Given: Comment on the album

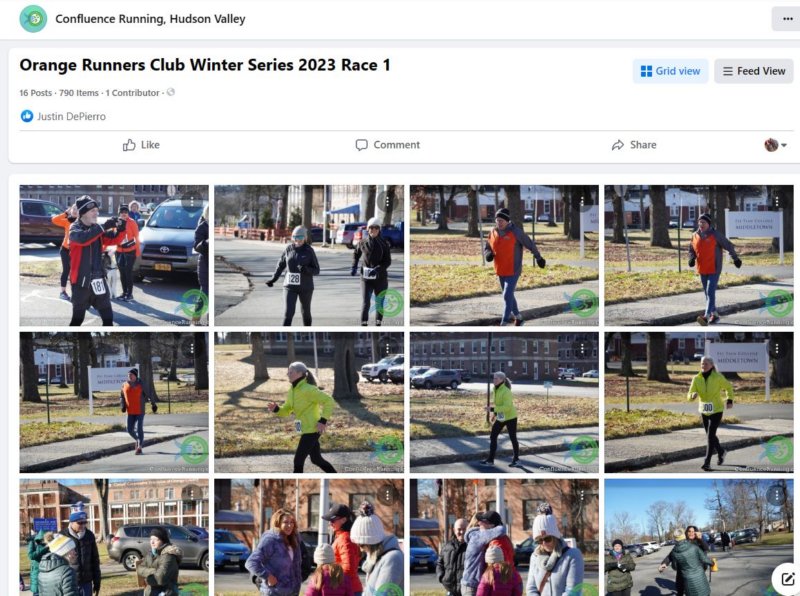Looking at the screenshot, I should click(x=388, y=145).
